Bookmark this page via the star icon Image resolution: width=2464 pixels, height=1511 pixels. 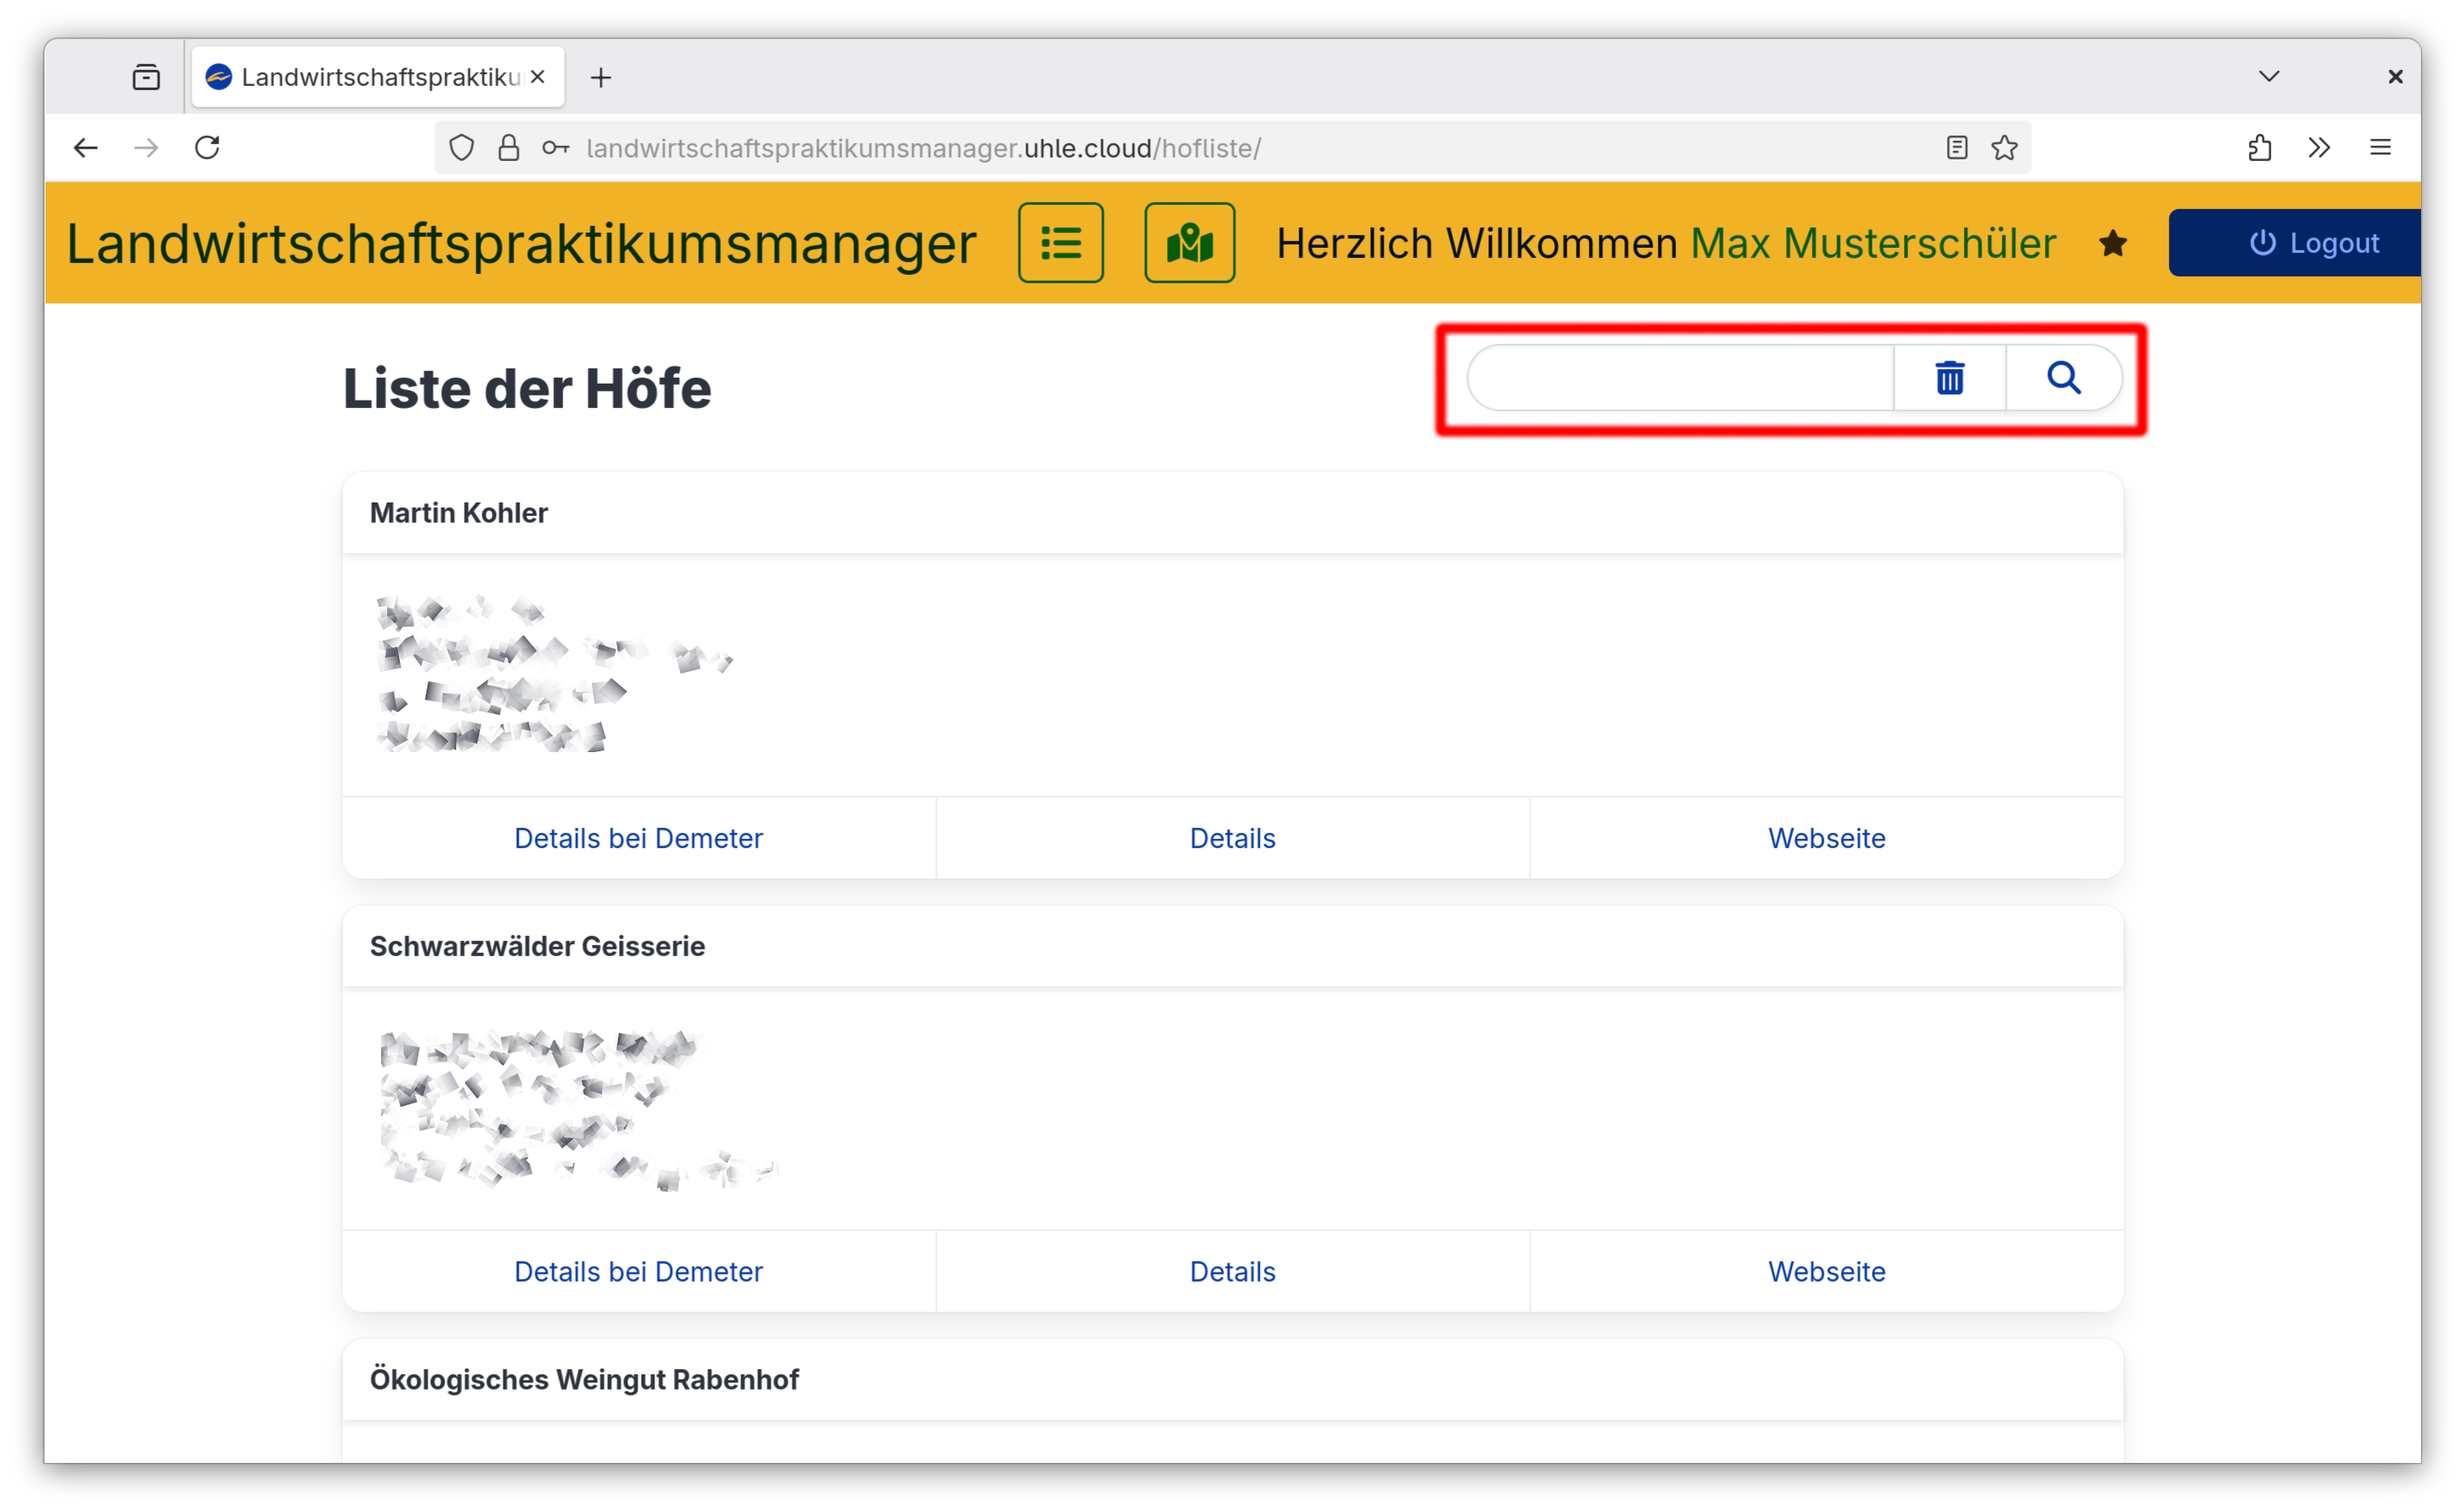coord(2004,147)
